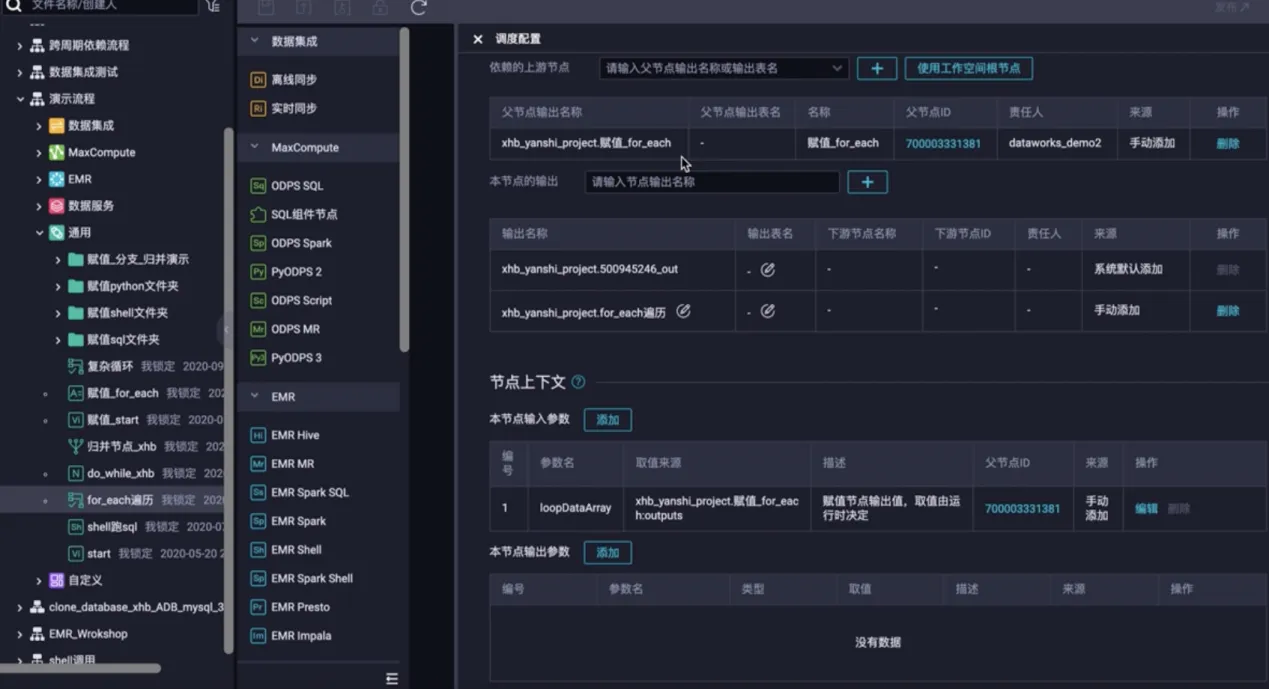Choose the ODPS MR node icon
Image resolution: width=1269 pixels, height=689 pixels.
click(258, 329)
